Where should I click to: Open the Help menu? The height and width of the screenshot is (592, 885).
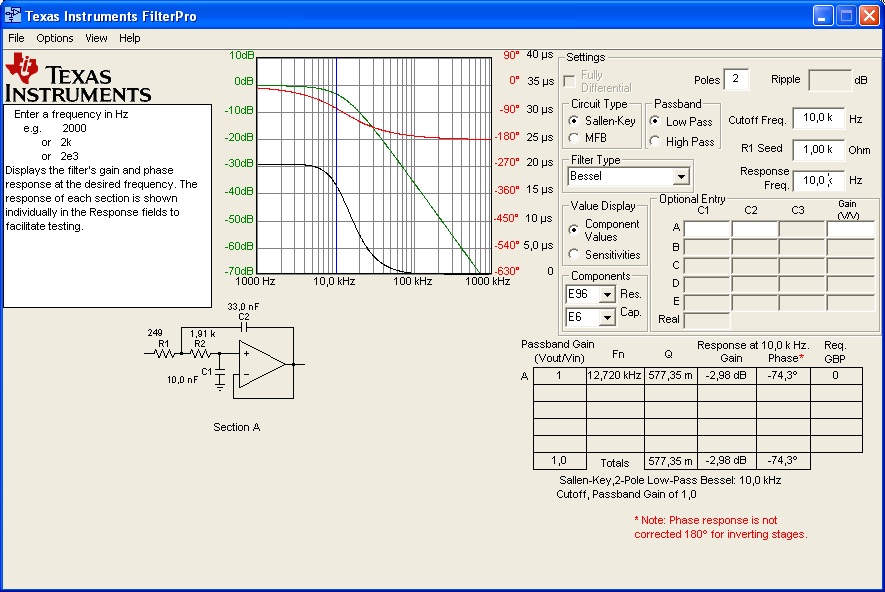pos(129,38)
